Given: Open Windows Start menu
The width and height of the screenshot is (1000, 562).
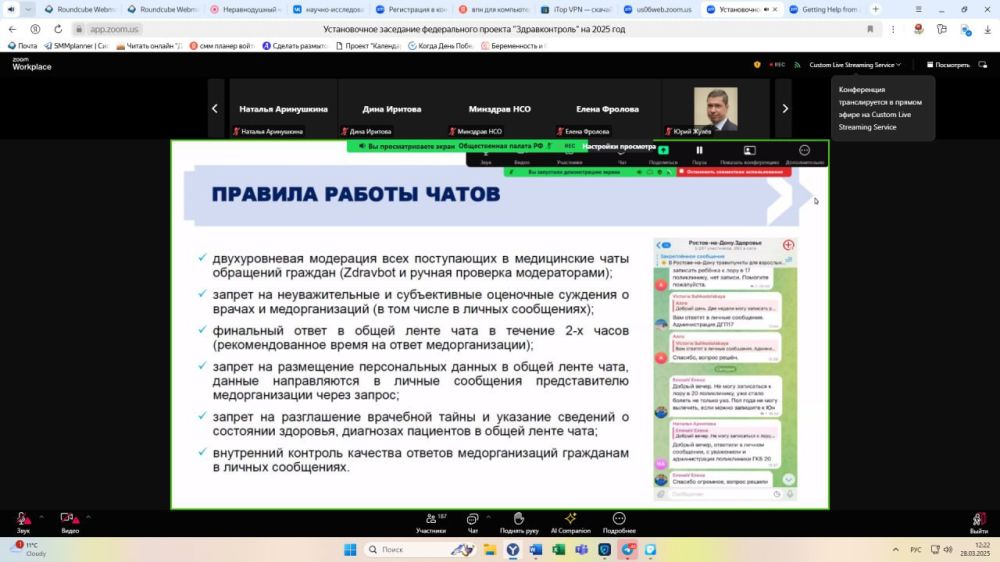Looking at the screenshot, I should click(350, 550).
